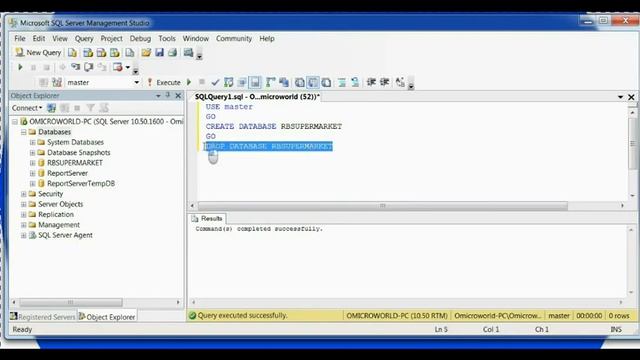Image resolution: width=640 pixels, height=360 pixels.
Task: Expand the Security folder
Action: click(24, 194)
